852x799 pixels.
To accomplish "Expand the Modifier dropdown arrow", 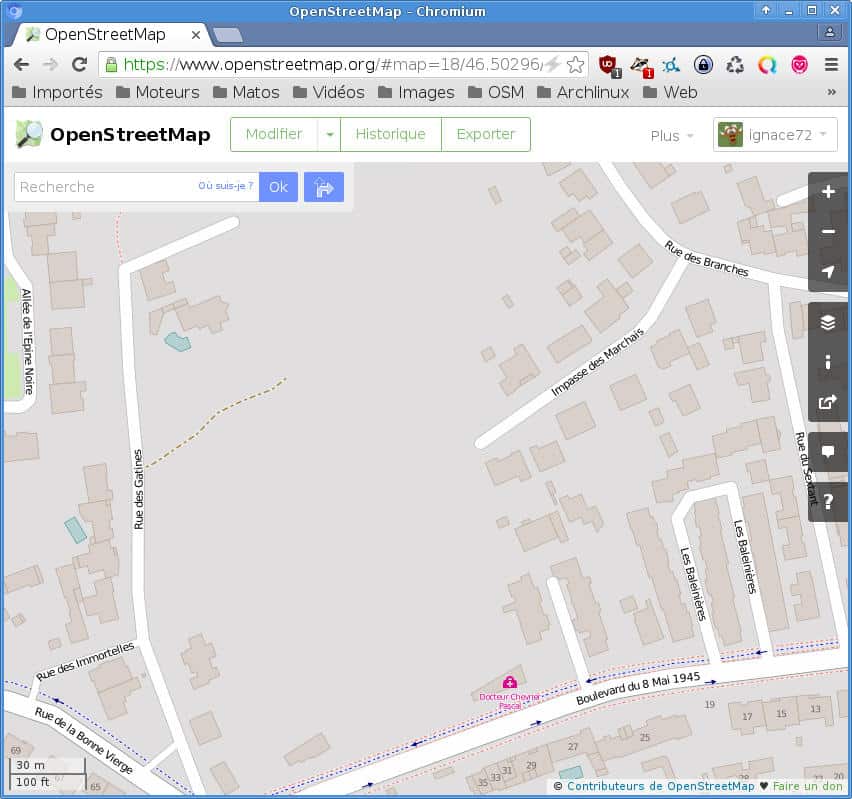I will click(x=329, y=134).
